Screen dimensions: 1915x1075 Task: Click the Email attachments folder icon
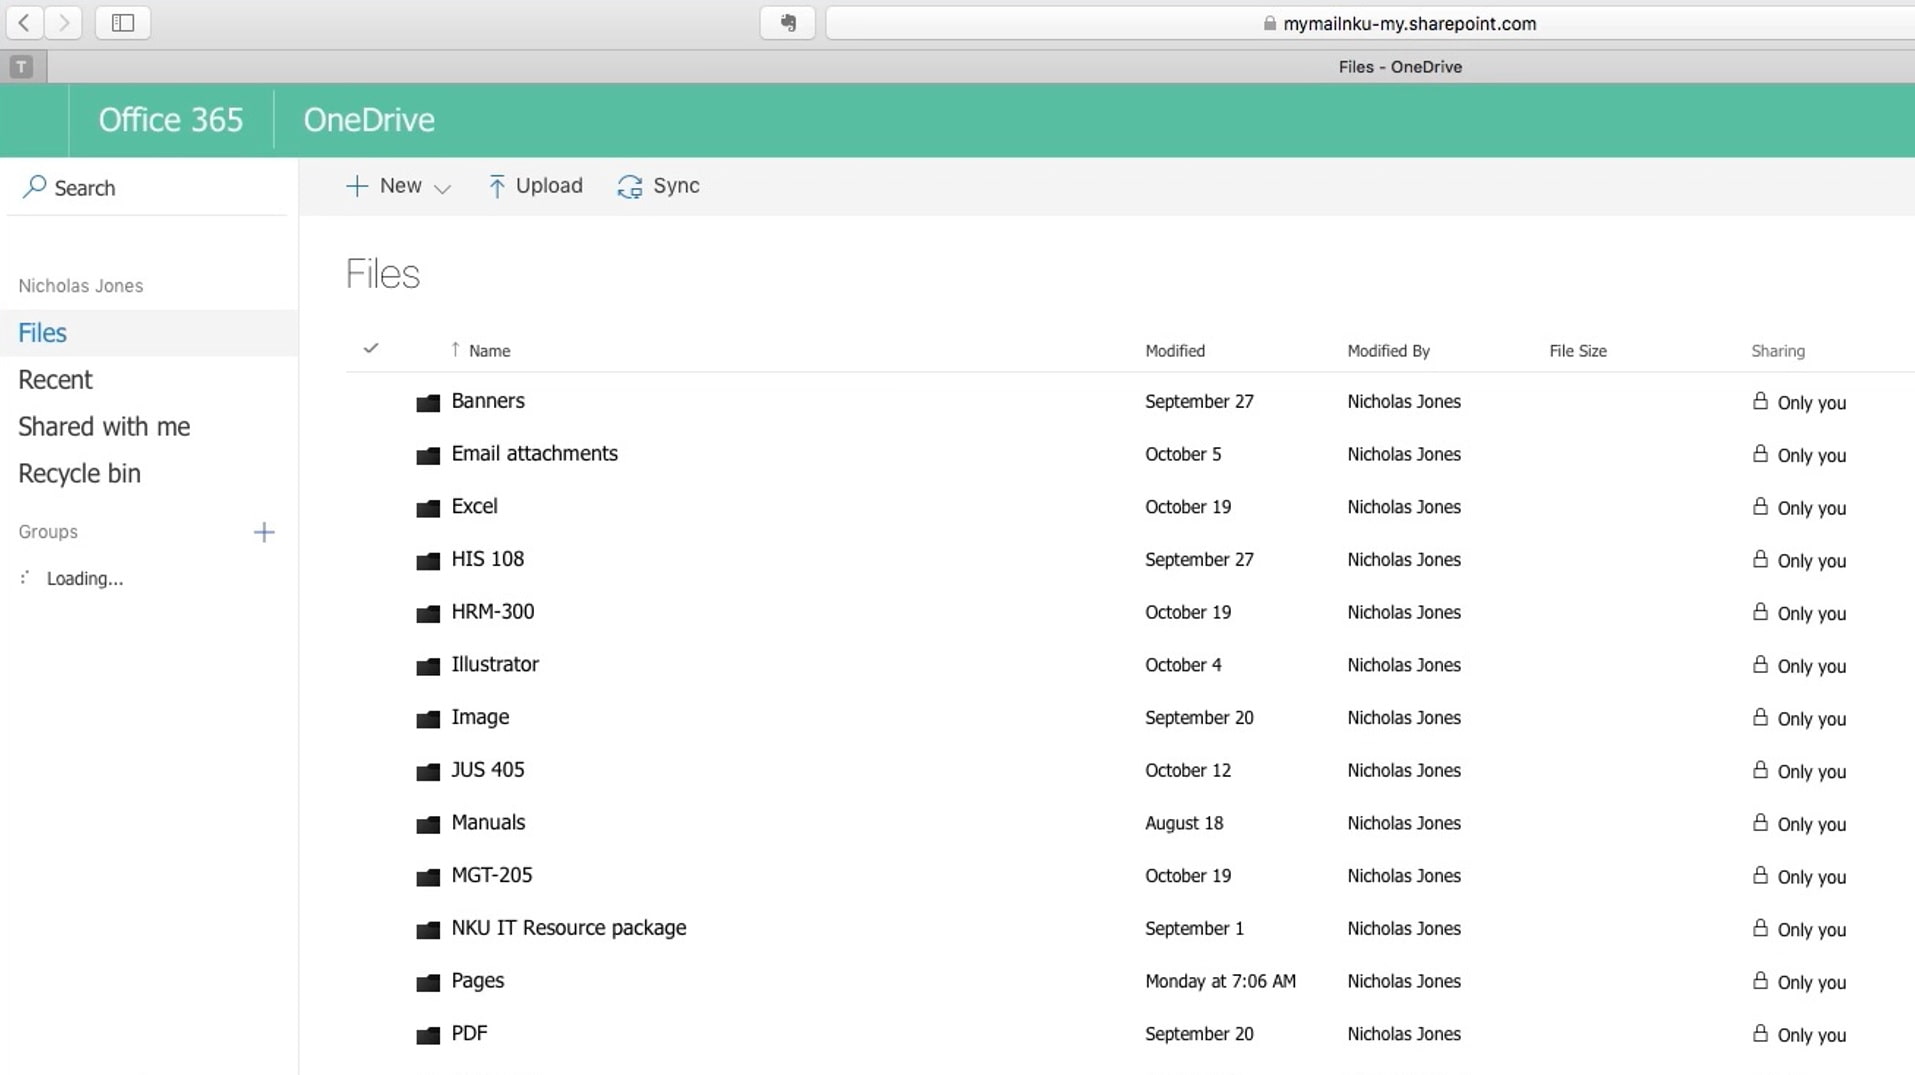428,455
